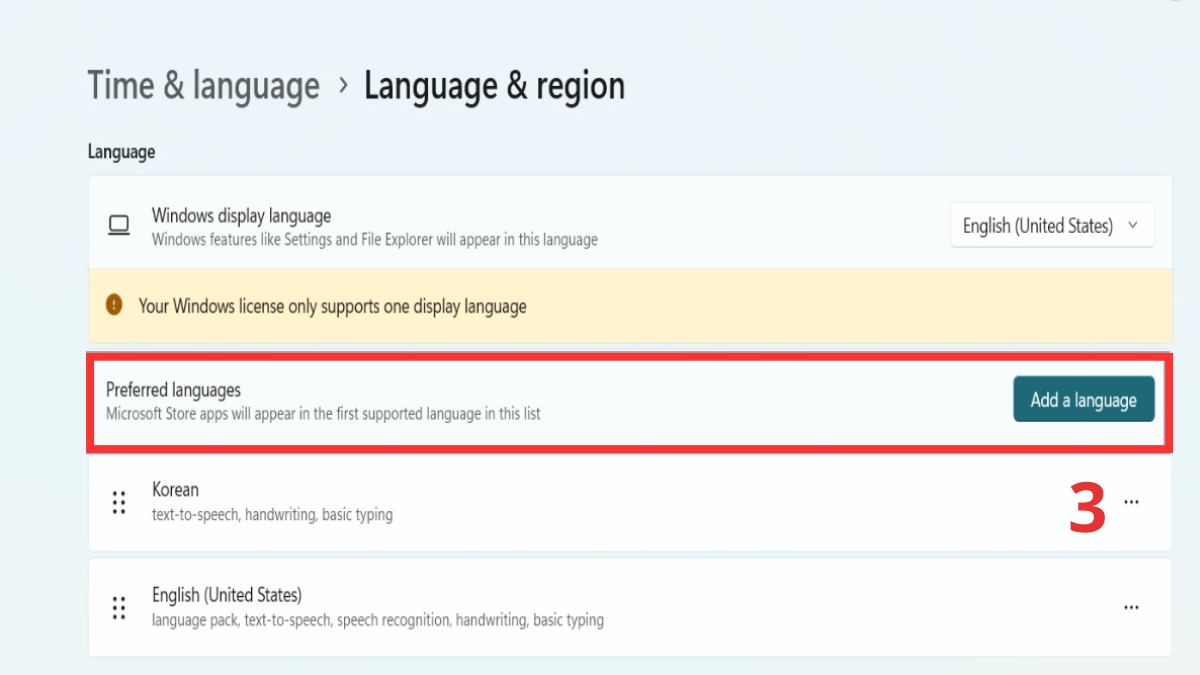Click the three-dot menu in the Korean row
Image resolution: width=1200 pixels, height=675 pixels.
point(1131,501)
